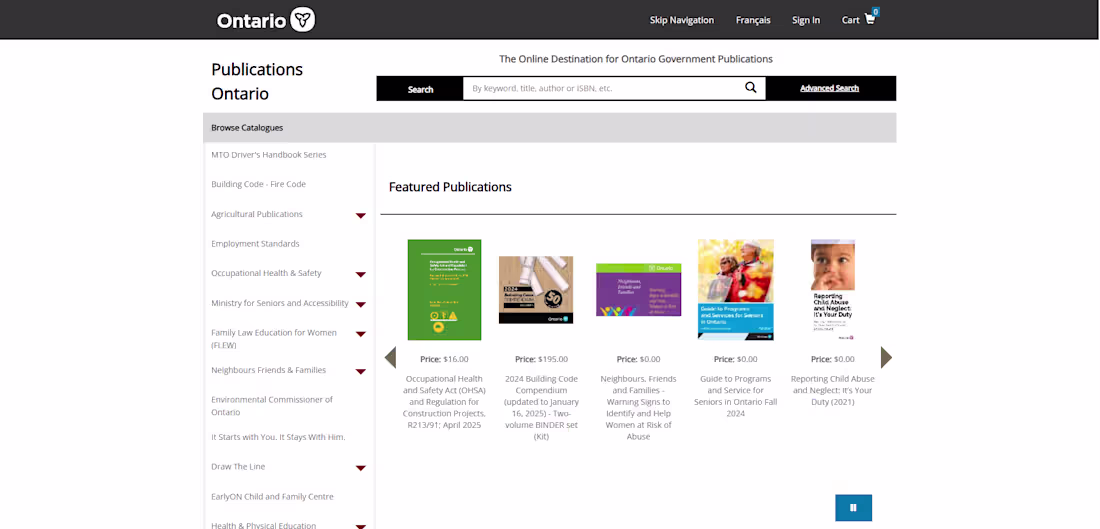This screenshot has height=529, width=1100.
Task: Click the Ontario trillium logo
Action: [266, 20]
